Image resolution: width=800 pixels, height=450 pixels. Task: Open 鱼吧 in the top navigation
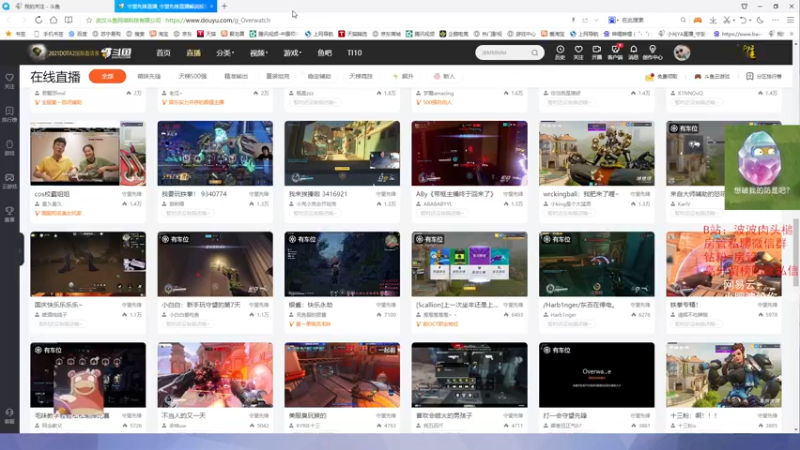(x=324, y=53)
